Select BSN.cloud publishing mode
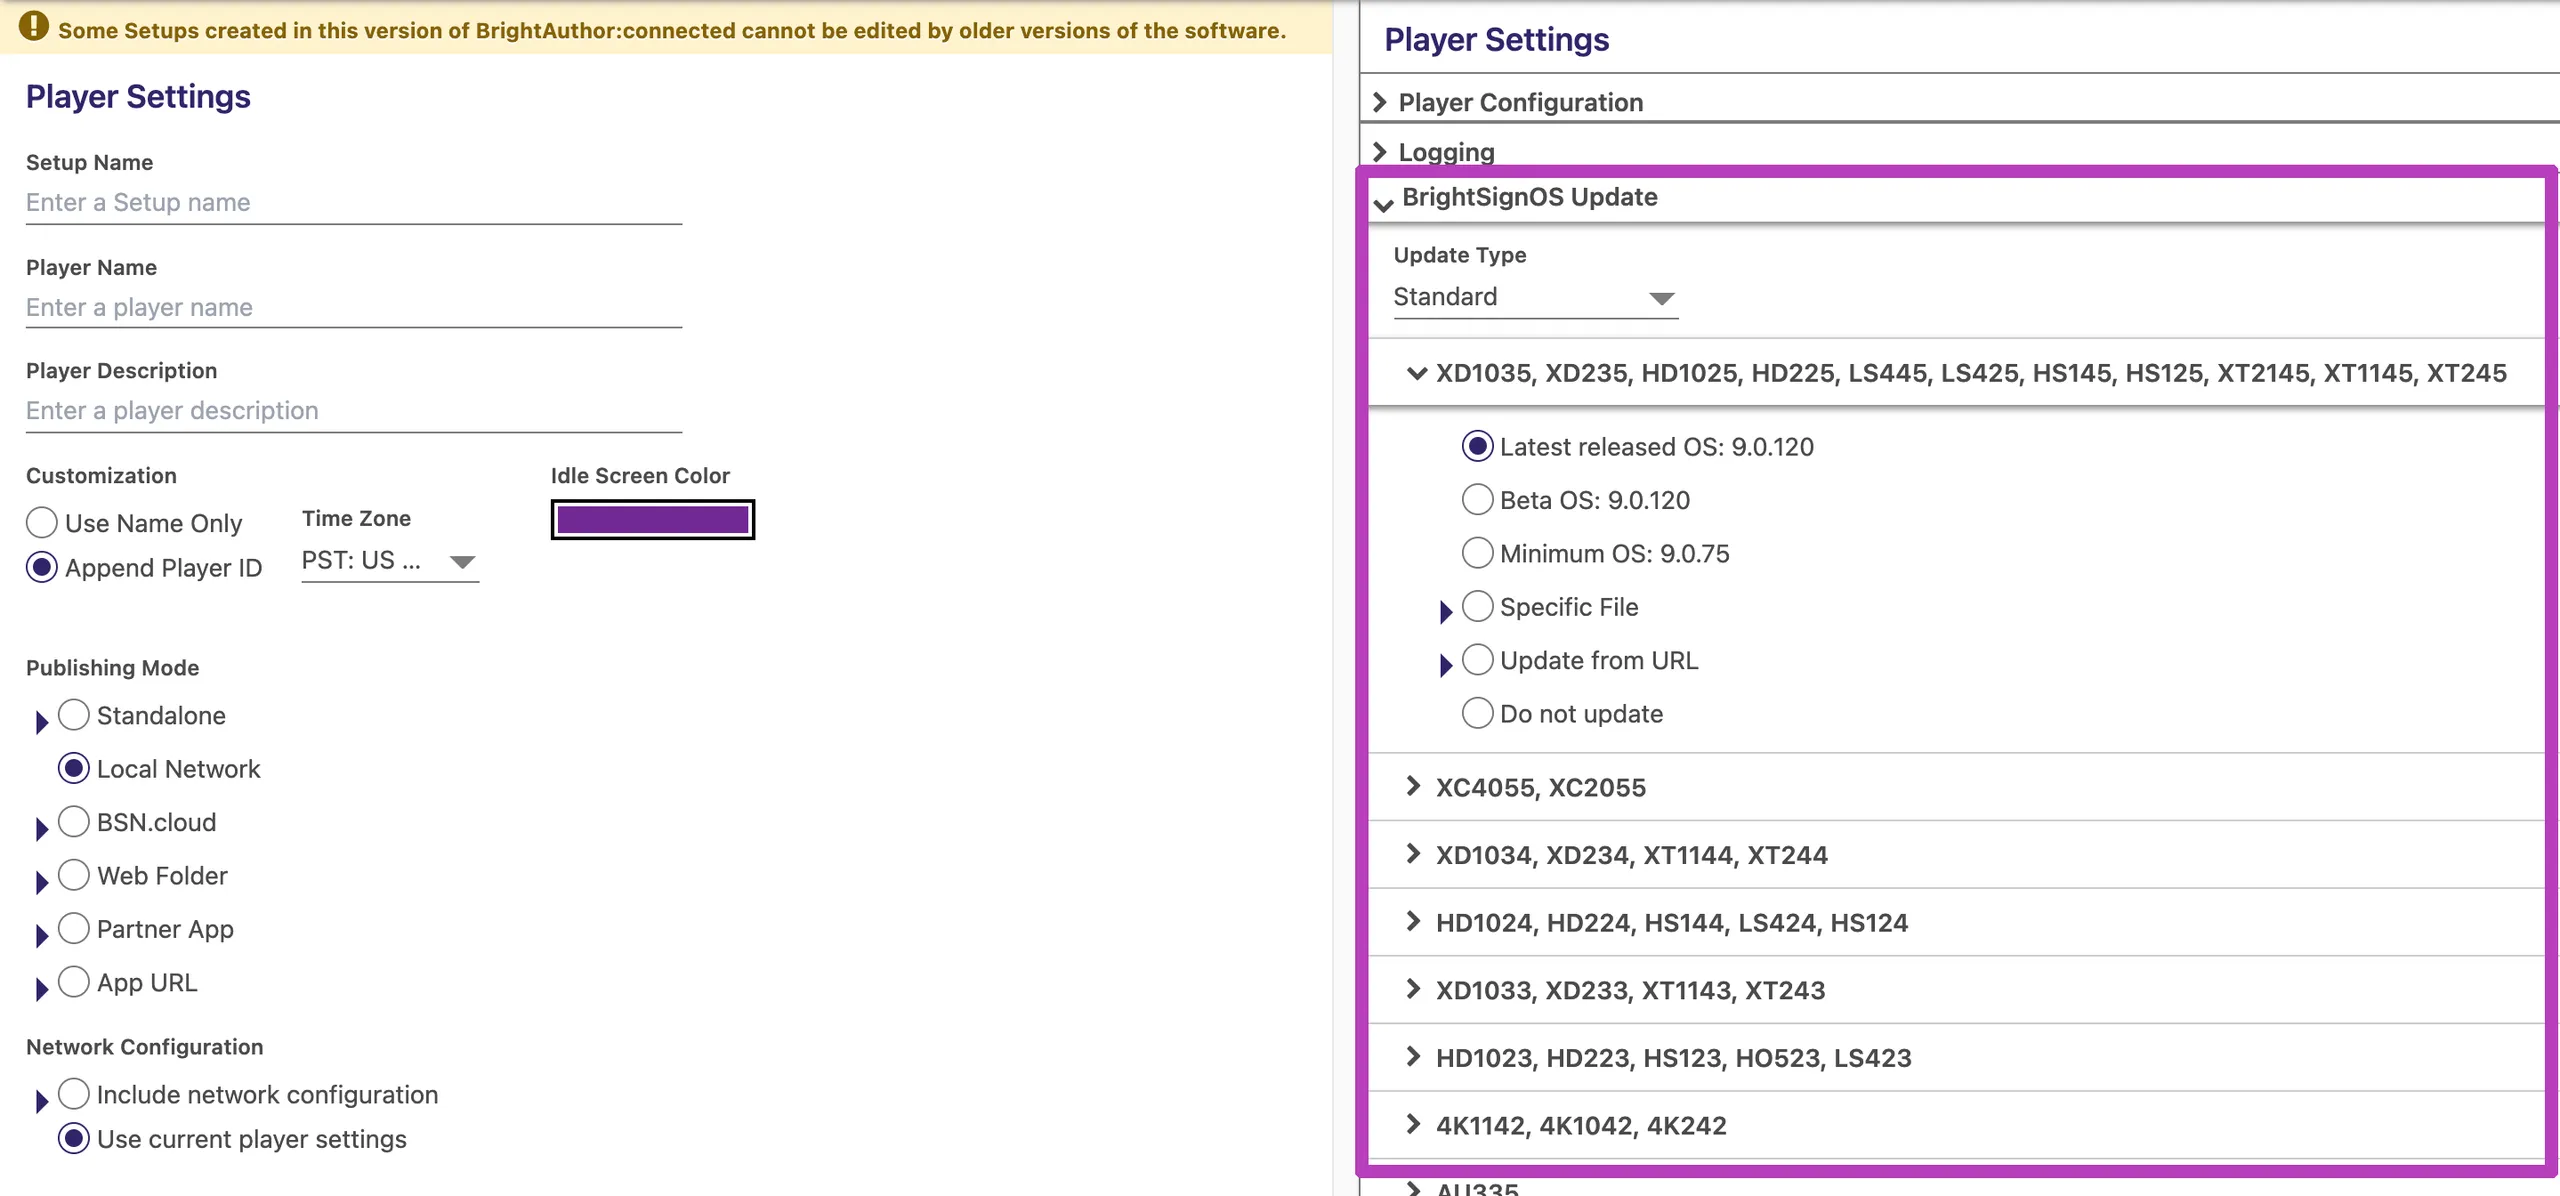 tap(74, 822)
